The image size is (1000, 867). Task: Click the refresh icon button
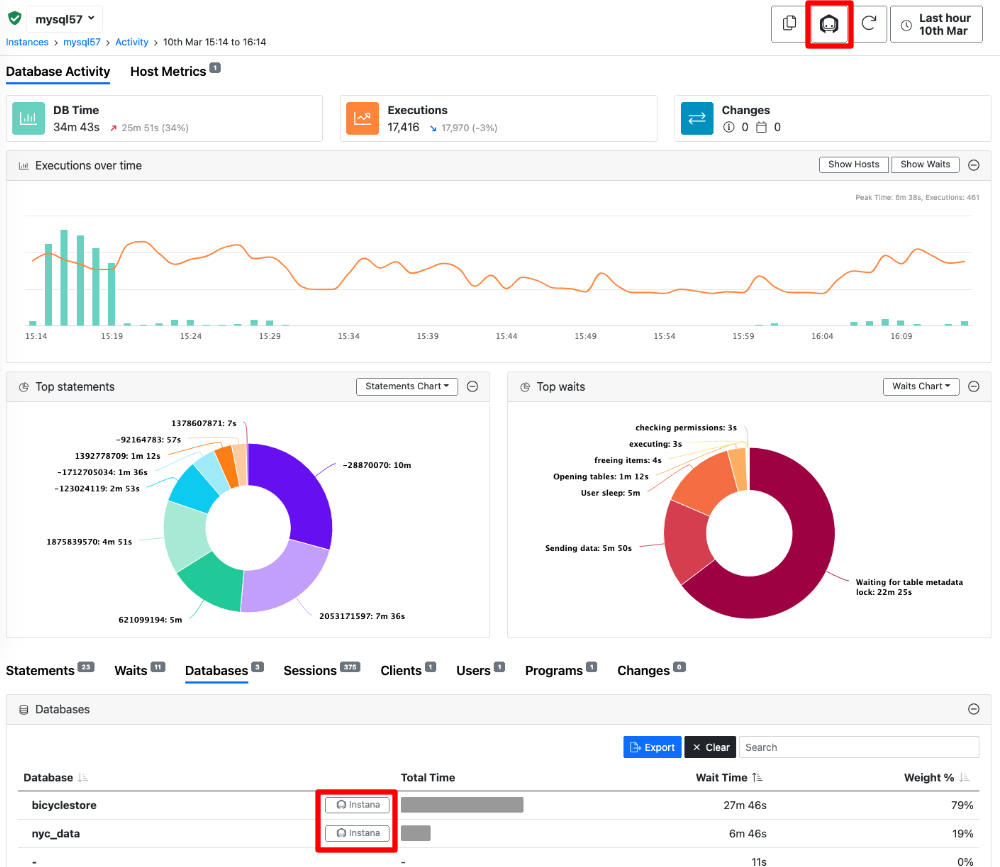[x=869, y=24]
